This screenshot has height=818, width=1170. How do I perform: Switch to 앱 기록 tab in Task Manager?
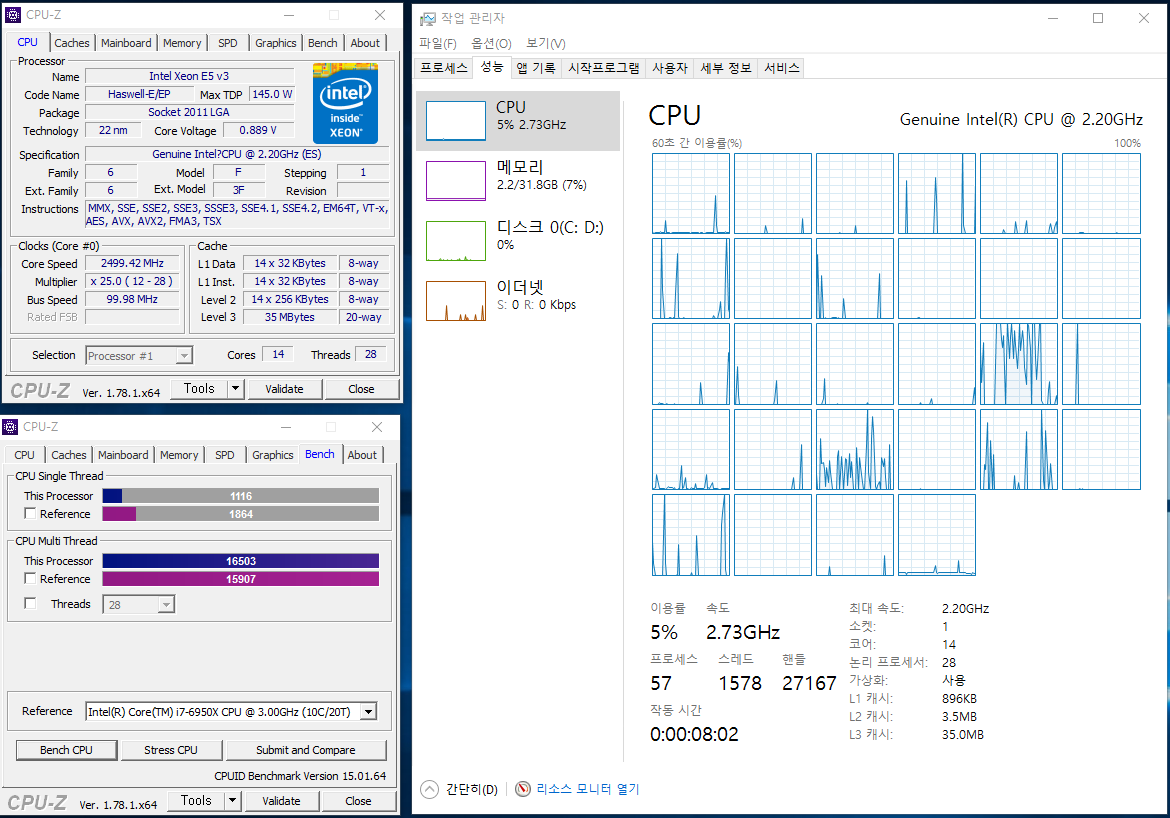(x=536, y=68)
